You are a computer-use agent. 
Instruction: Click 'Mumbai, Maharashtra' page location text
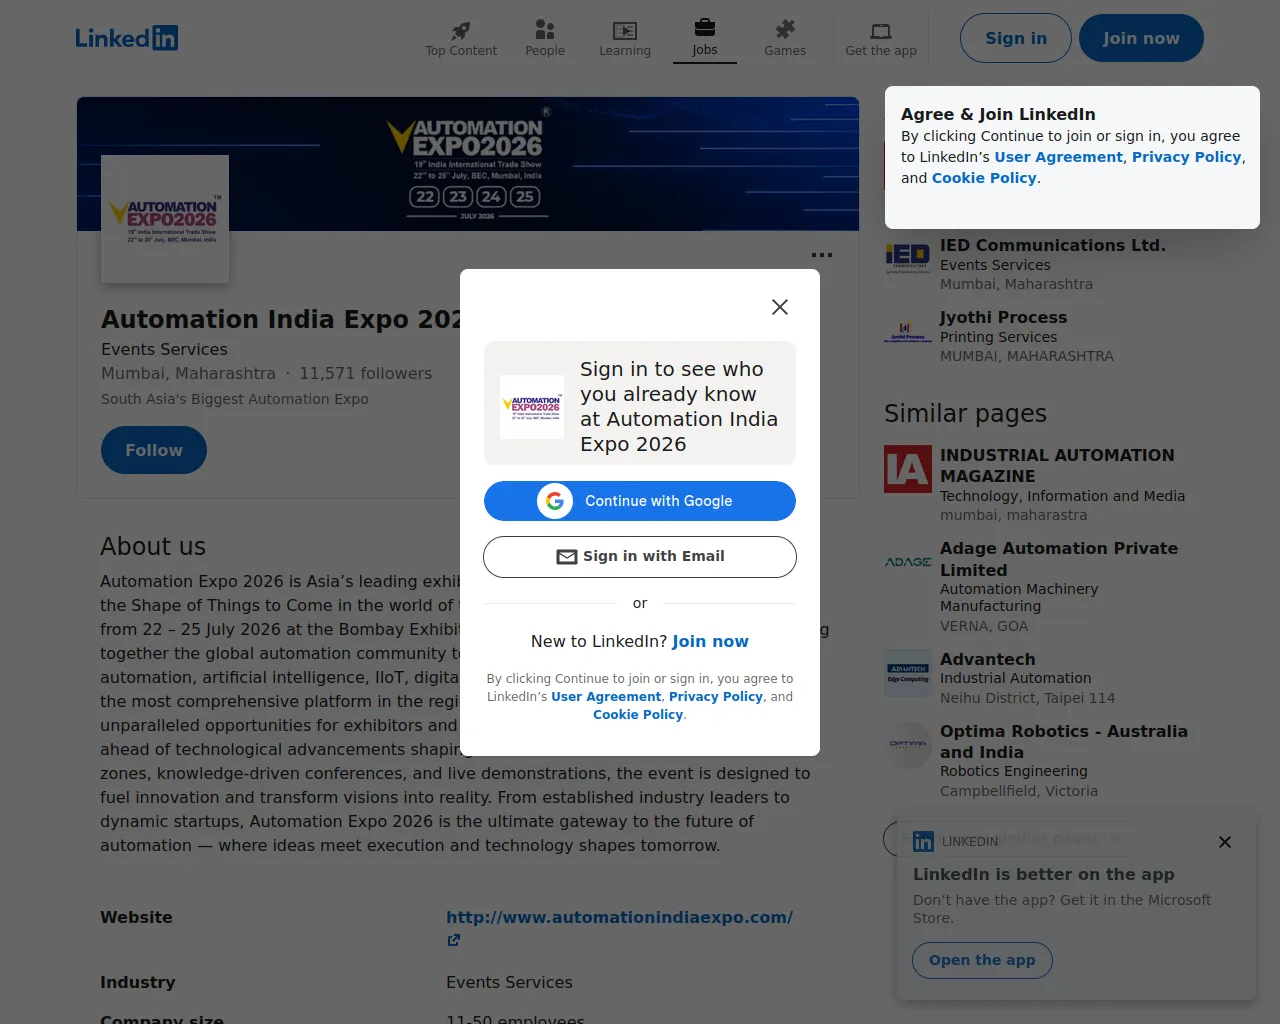(188, 374)
